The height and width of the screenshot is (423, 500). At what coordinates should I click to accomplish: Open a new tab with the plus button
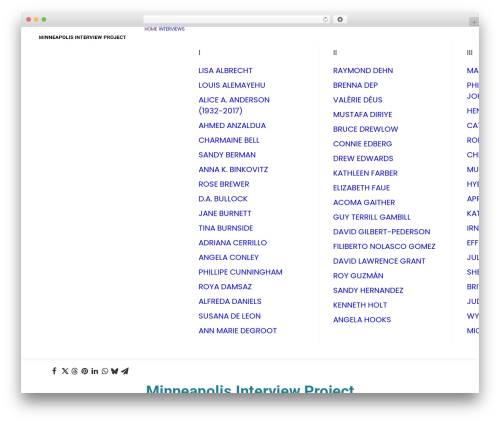tap(474, 22)
